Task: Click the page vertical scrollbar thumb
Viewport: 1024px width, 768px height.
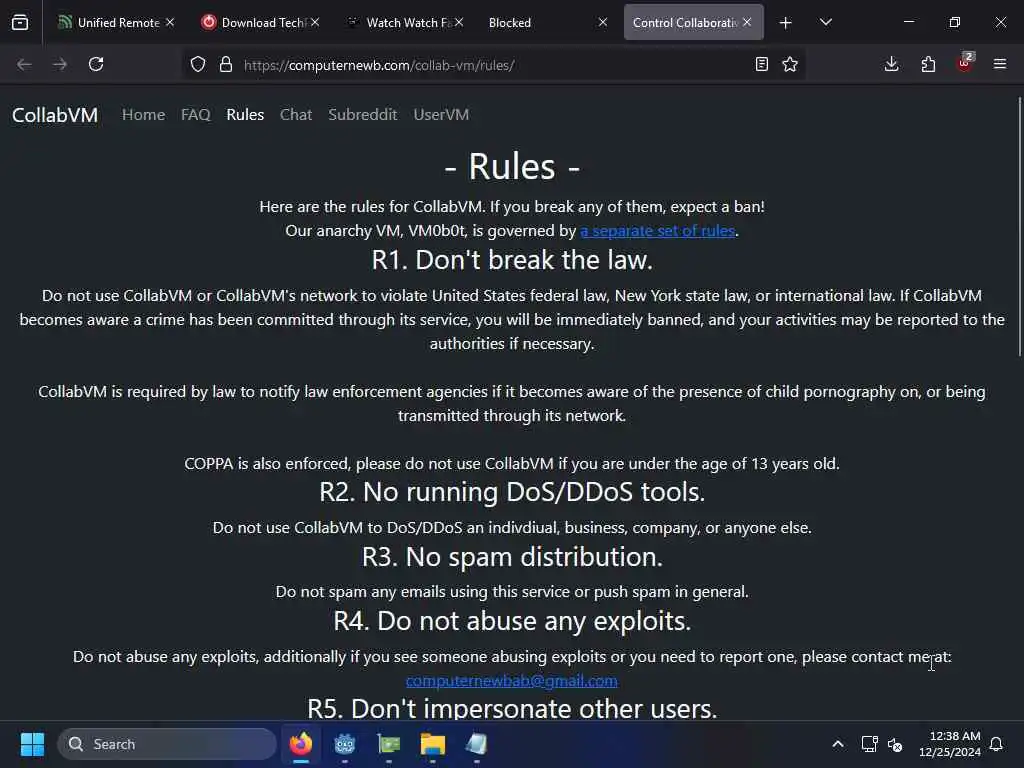Action: coord(1020,226)
